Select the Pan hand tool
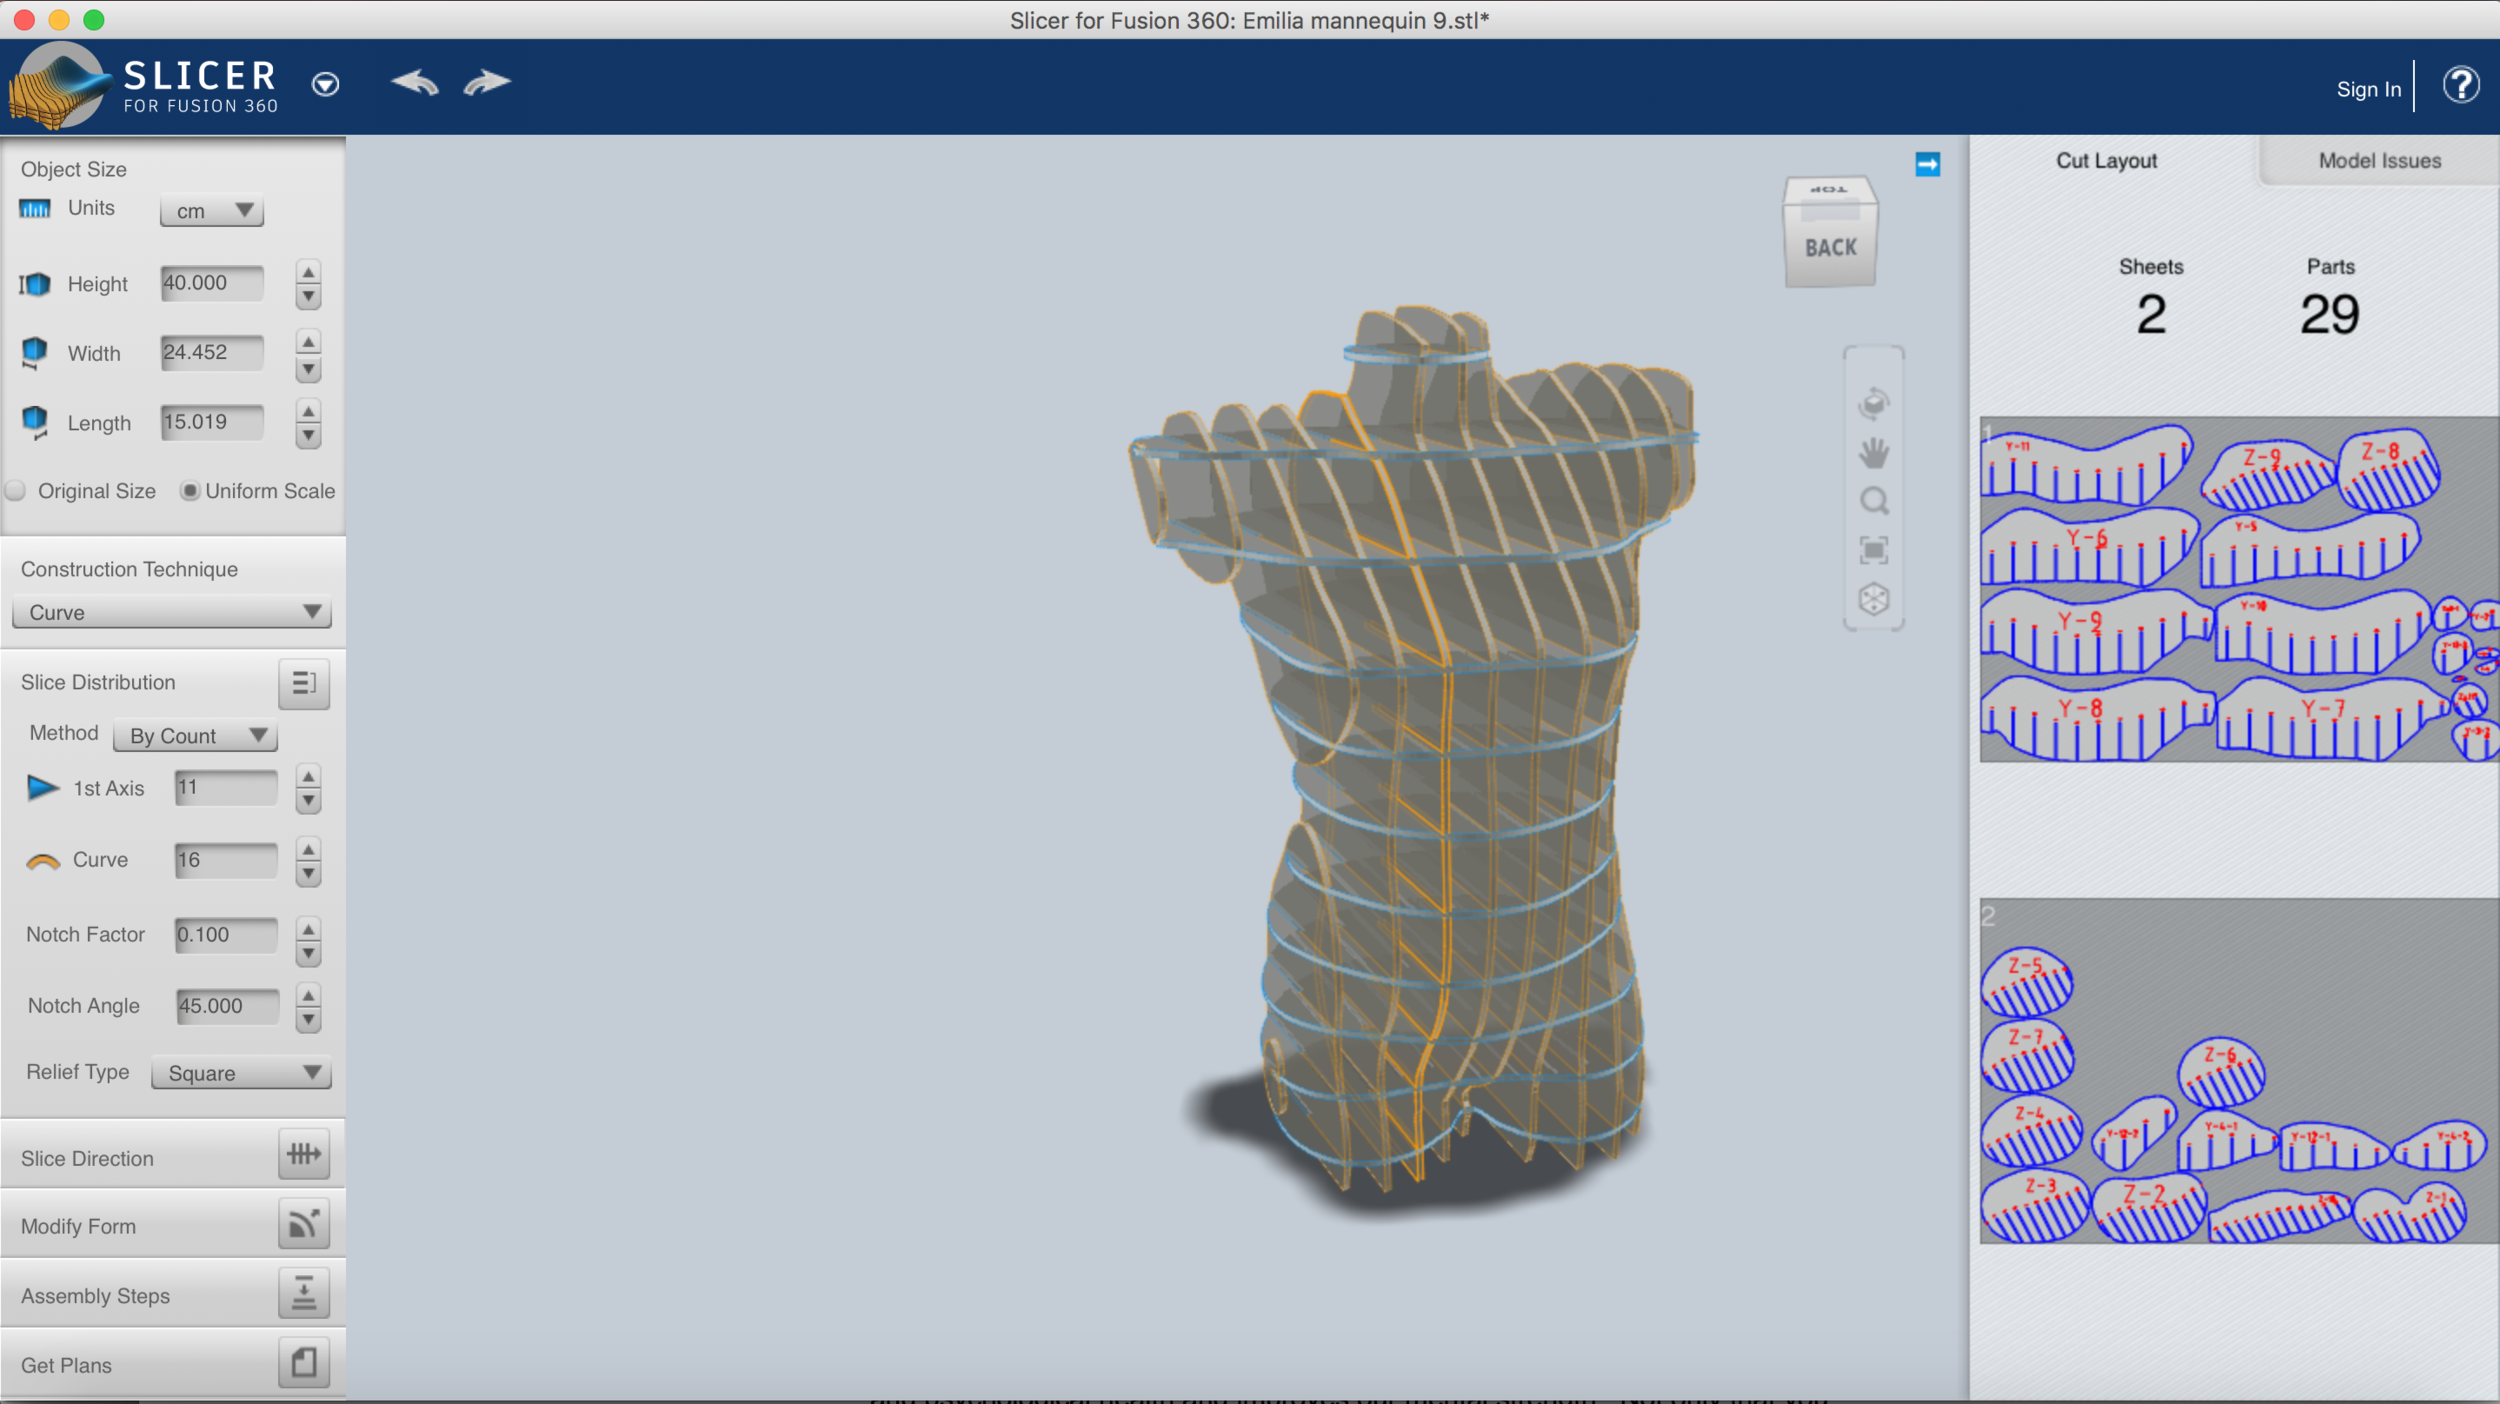Viewport: 2500px width, 1404px height. (1873, 453)
